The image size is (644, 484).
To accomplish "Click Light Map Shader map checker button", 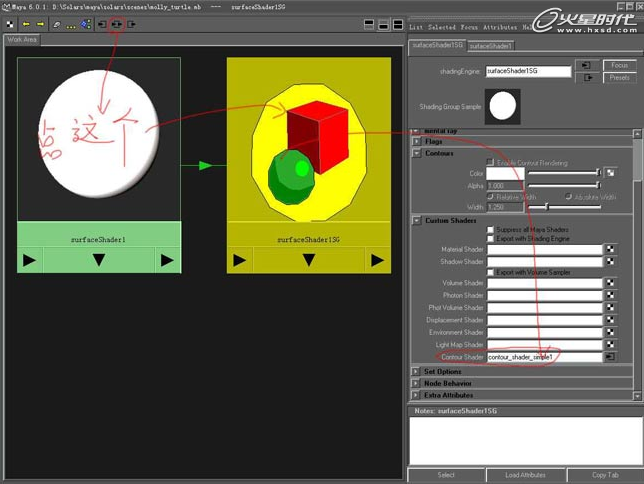I will pyautogui.click(x=610, y=344).
